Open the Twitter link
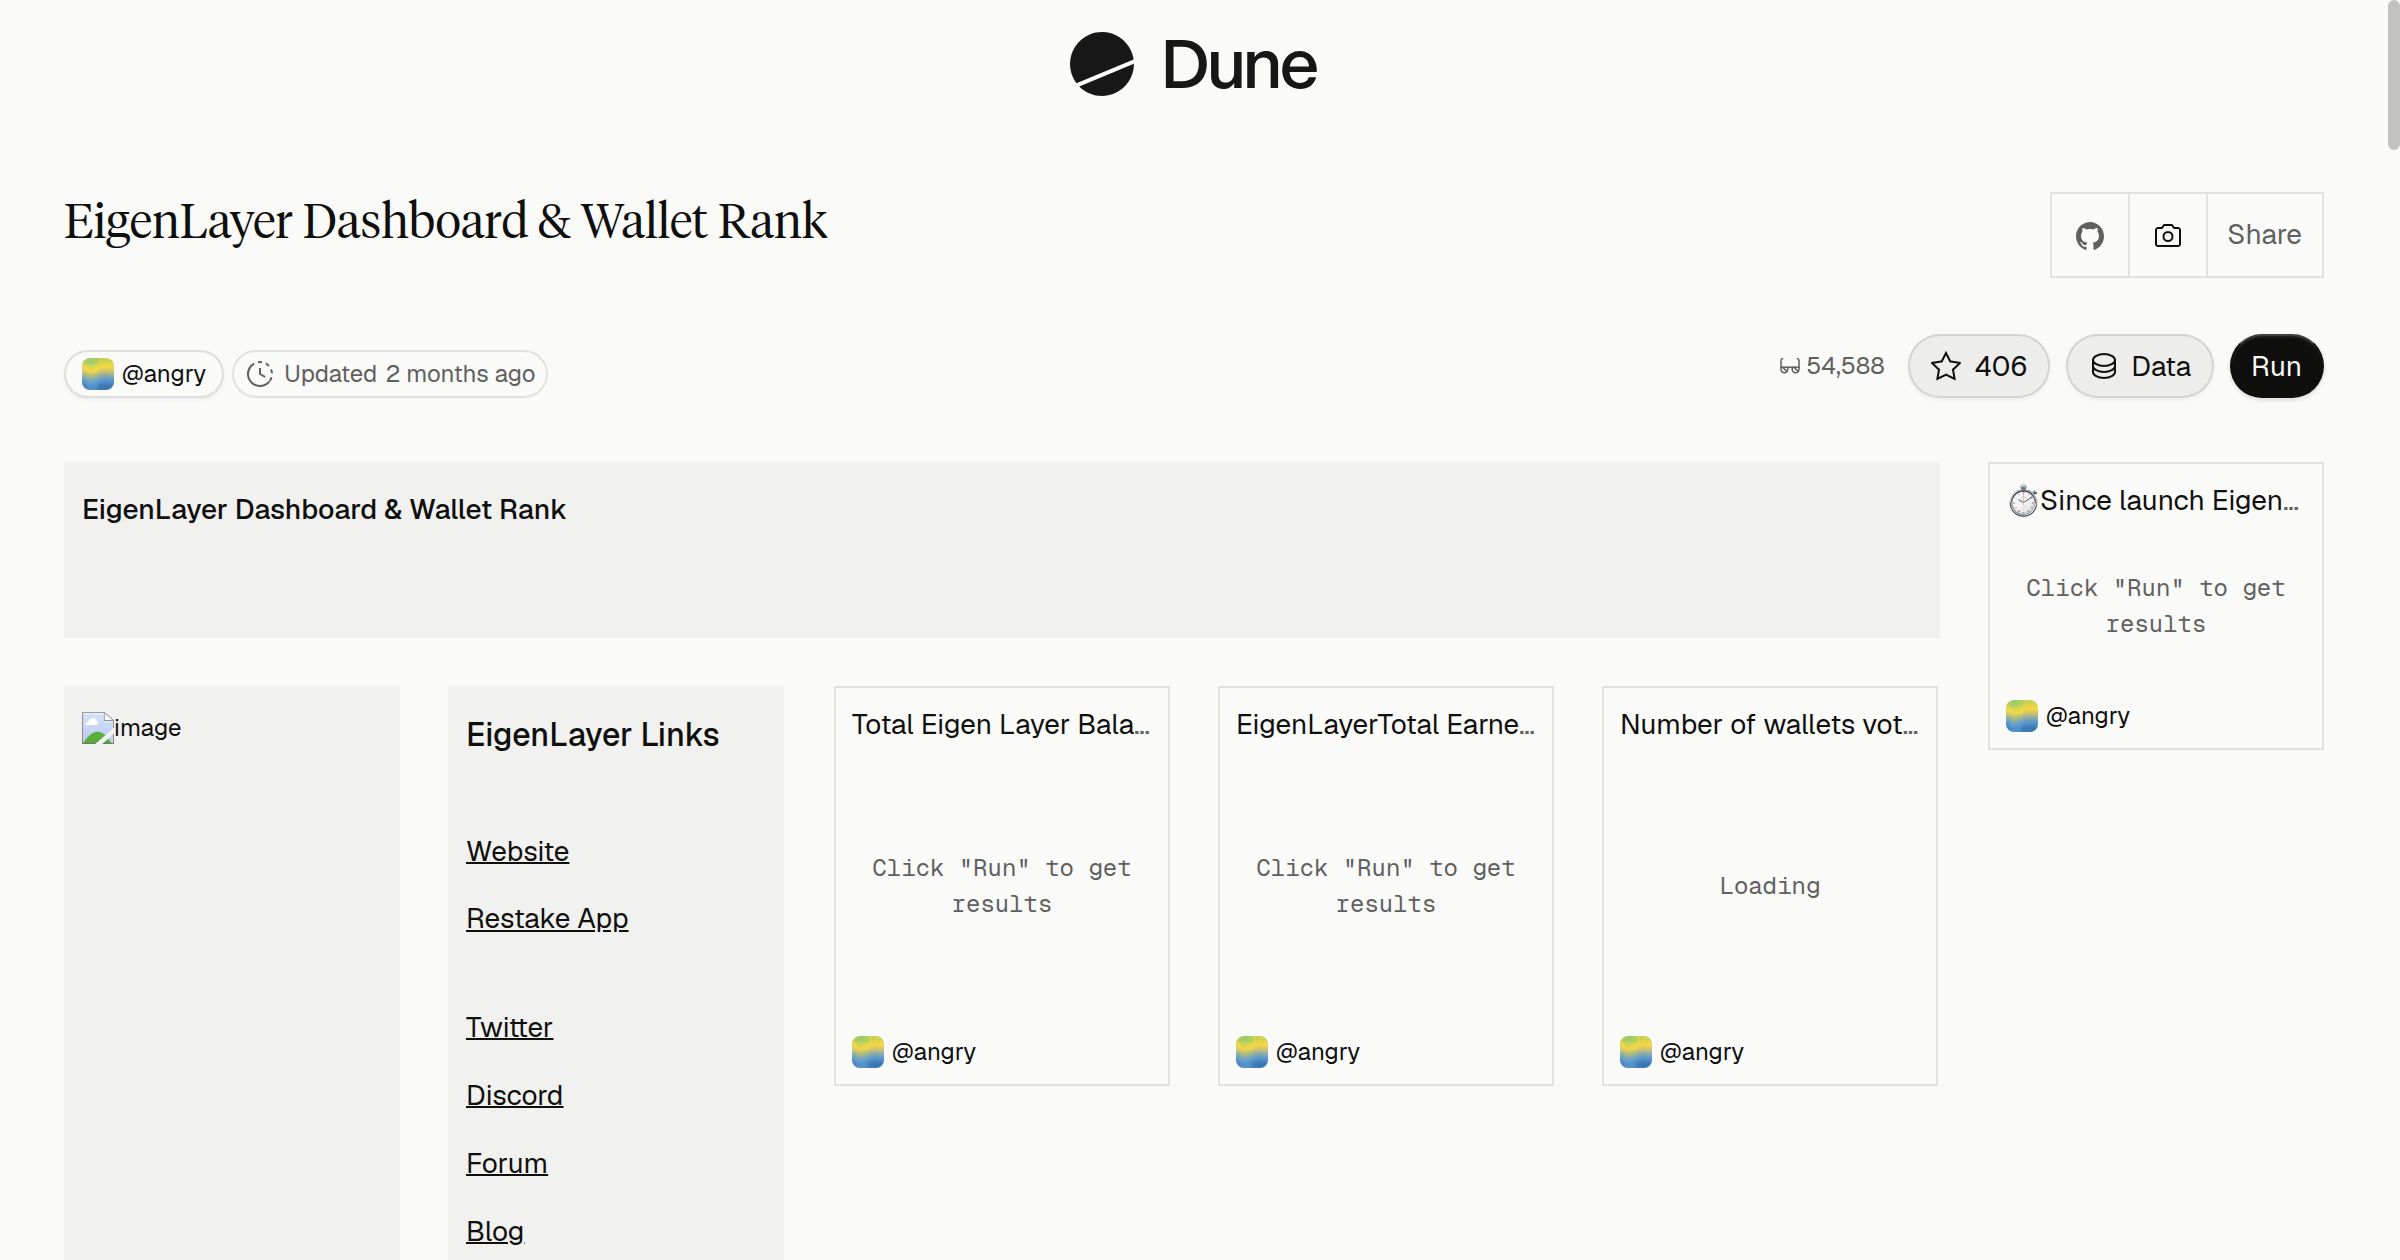The height and width of the screenshot is (1260, 2400). click(509, 1027)
